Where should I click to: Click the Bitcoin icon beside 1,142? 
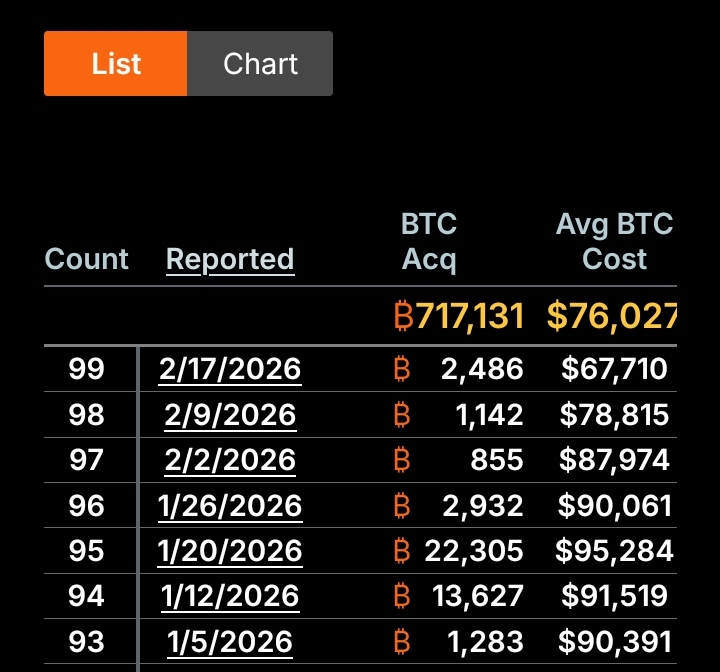coord(402,414)
